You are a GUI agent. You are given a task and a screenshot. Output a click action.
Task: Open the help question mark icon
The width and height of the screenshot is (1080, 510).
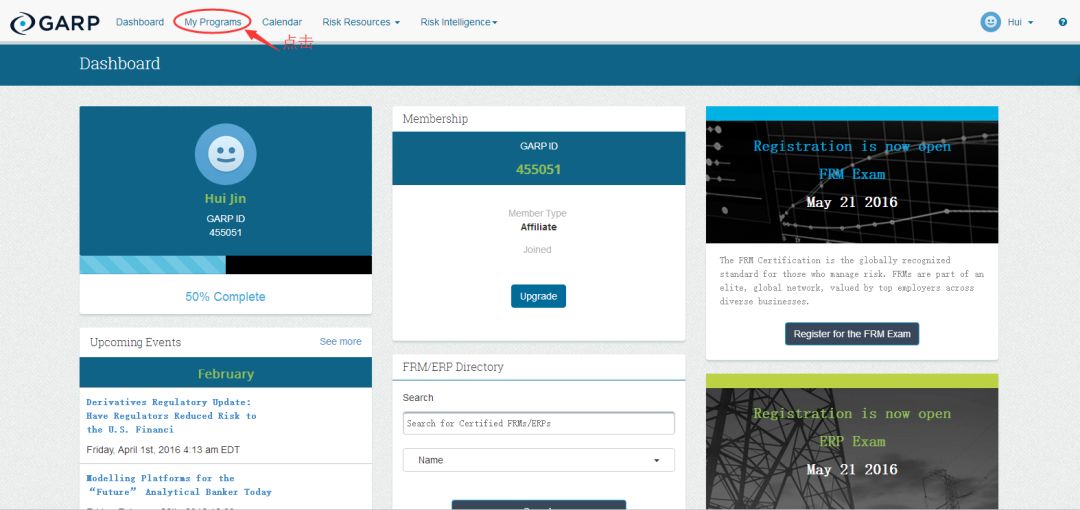pos(1063,22)
